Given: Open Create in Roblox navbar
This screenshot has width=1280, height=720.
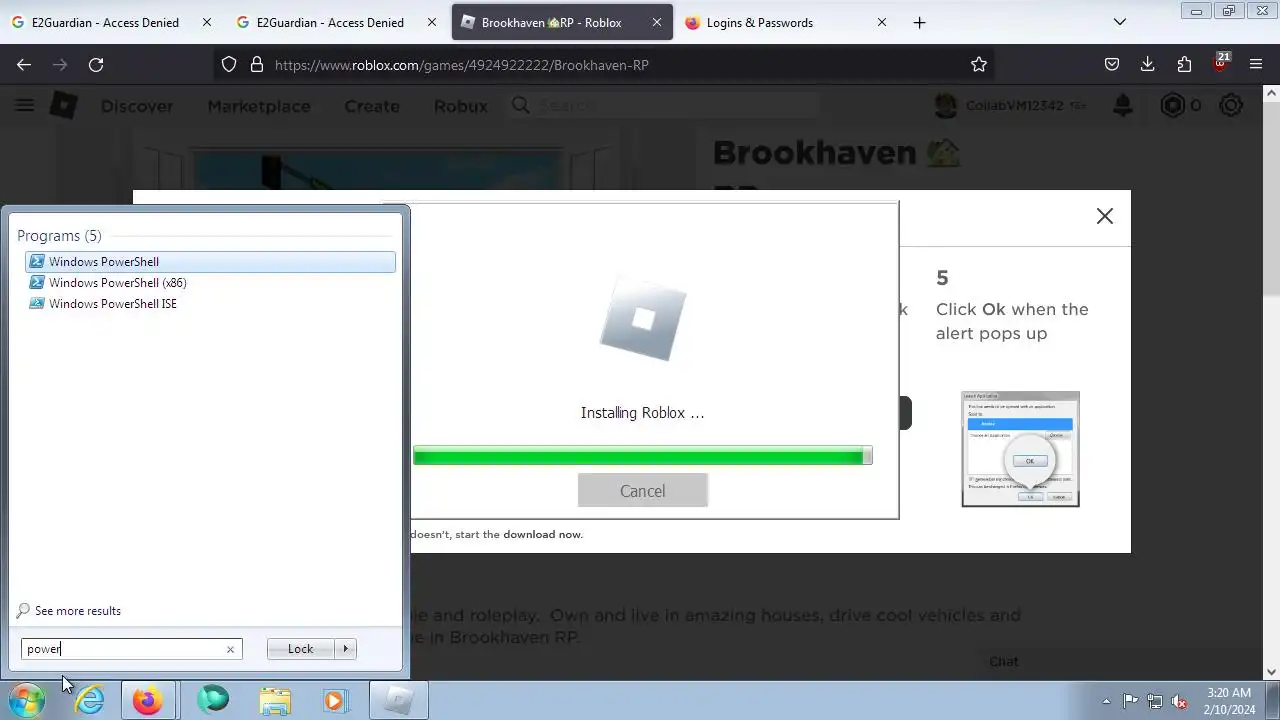Looking at the screenshot, I should point(372,106).
